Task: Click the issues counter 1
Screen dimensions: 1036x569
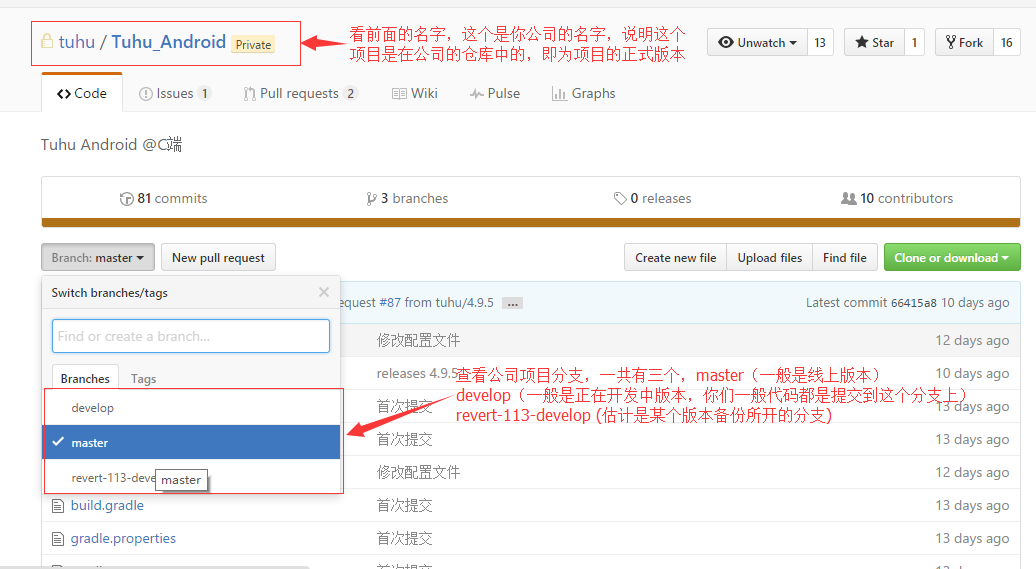Action: pos(205,93)
